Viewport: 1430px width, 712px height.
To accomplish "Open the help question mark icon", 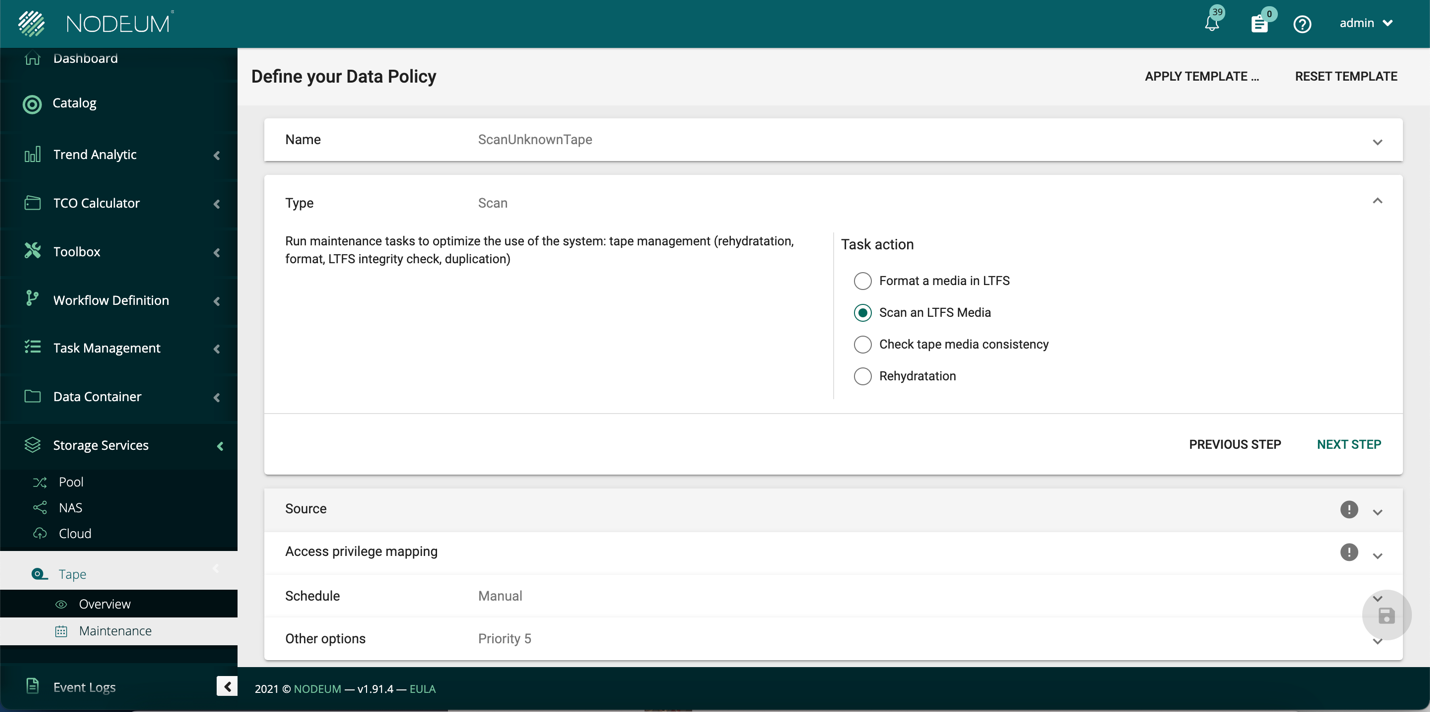I will point(1302,24).
